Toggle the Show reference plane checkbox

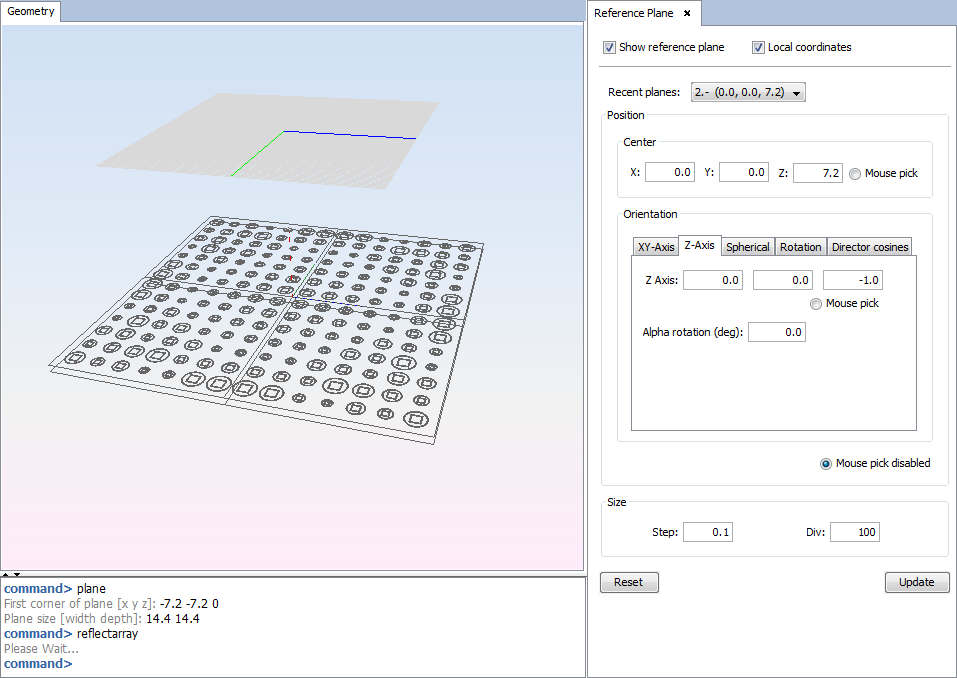click(x=610, y=47)
